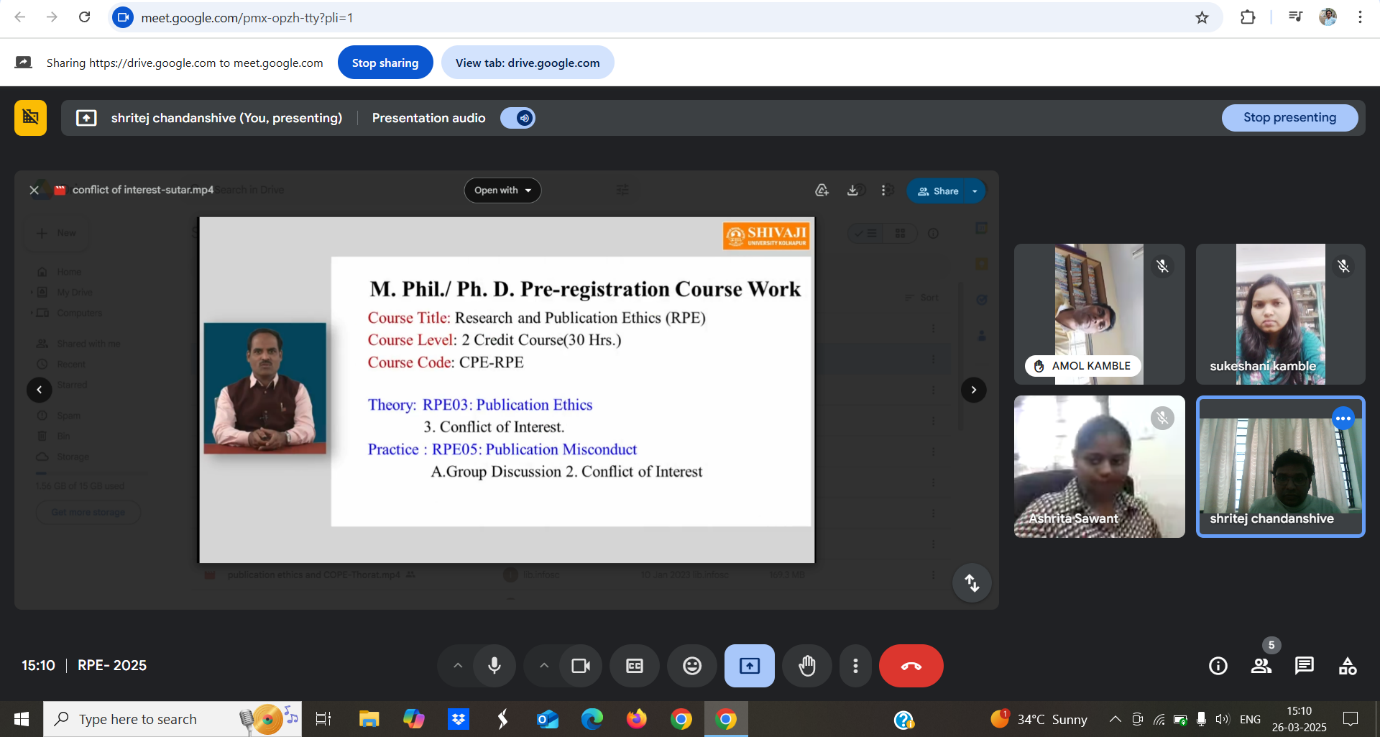
Task: Click sukeshani kamble's video tile
Action: [x=1280, y=314]
